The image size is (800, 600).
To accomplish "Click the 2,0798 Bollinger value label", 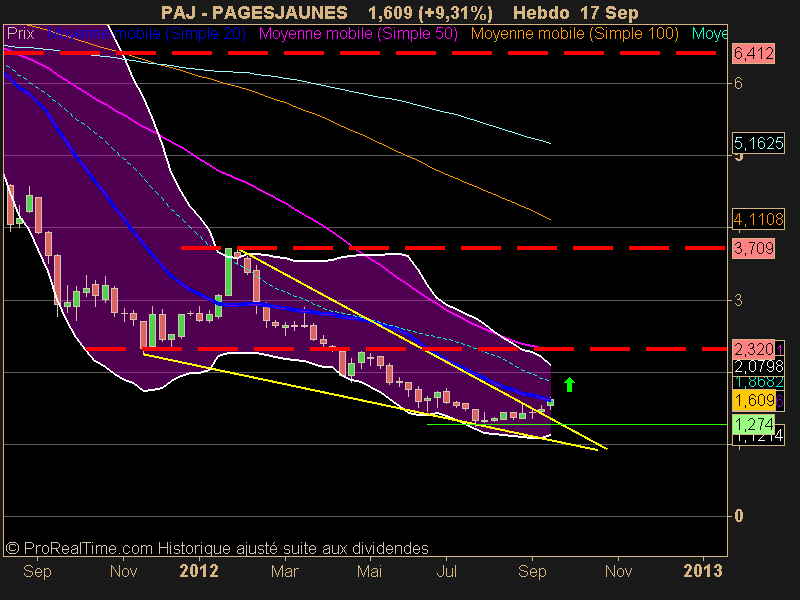I will 758,366.
